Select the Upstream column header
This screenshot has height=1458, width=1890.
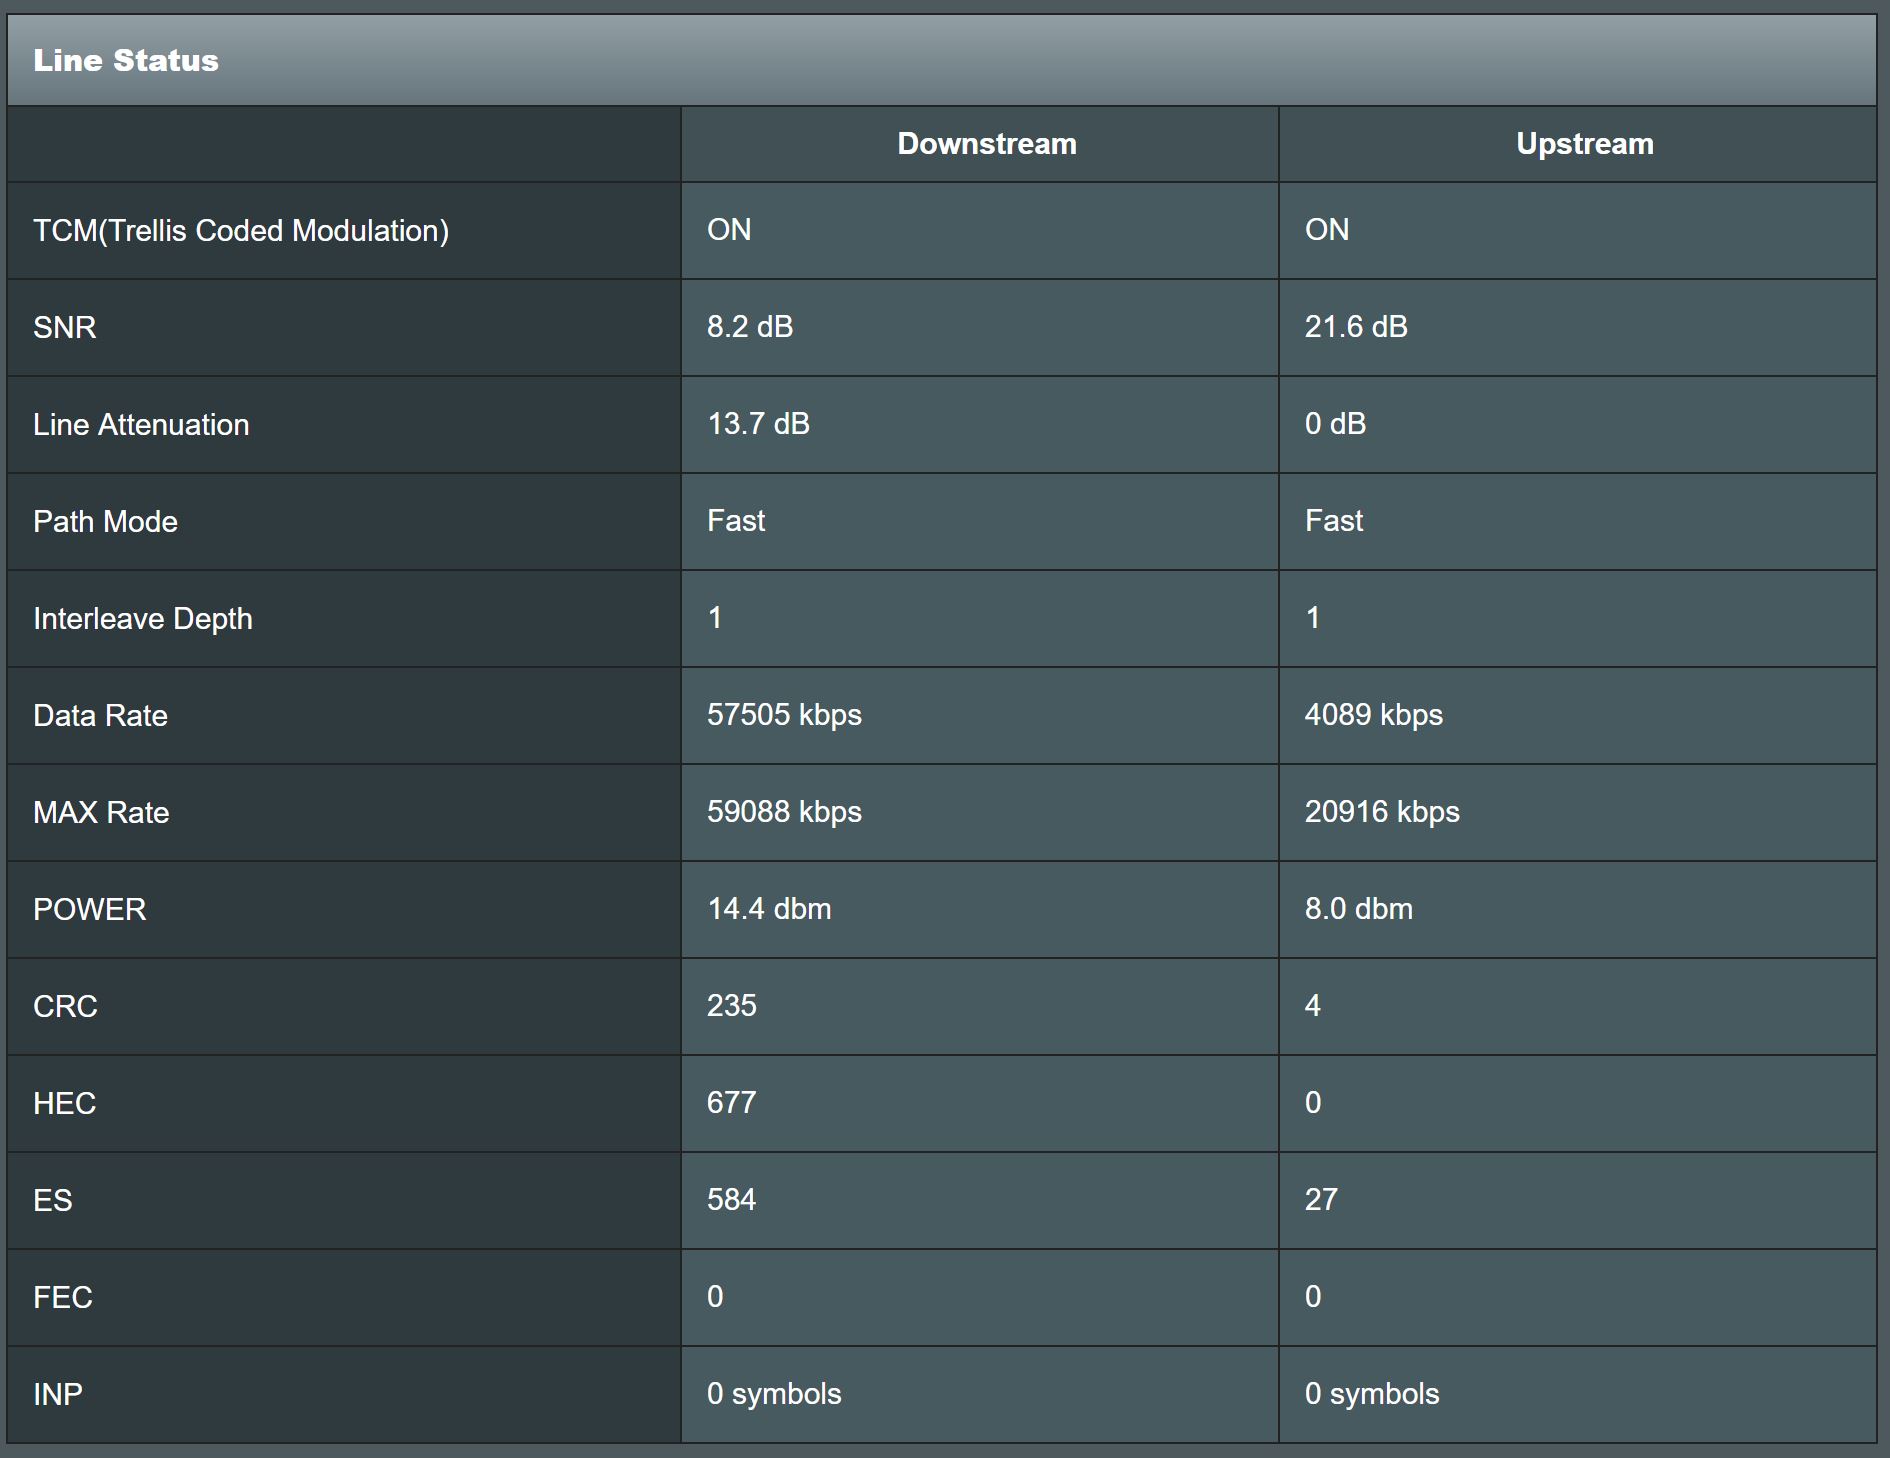pos(1585,144)
